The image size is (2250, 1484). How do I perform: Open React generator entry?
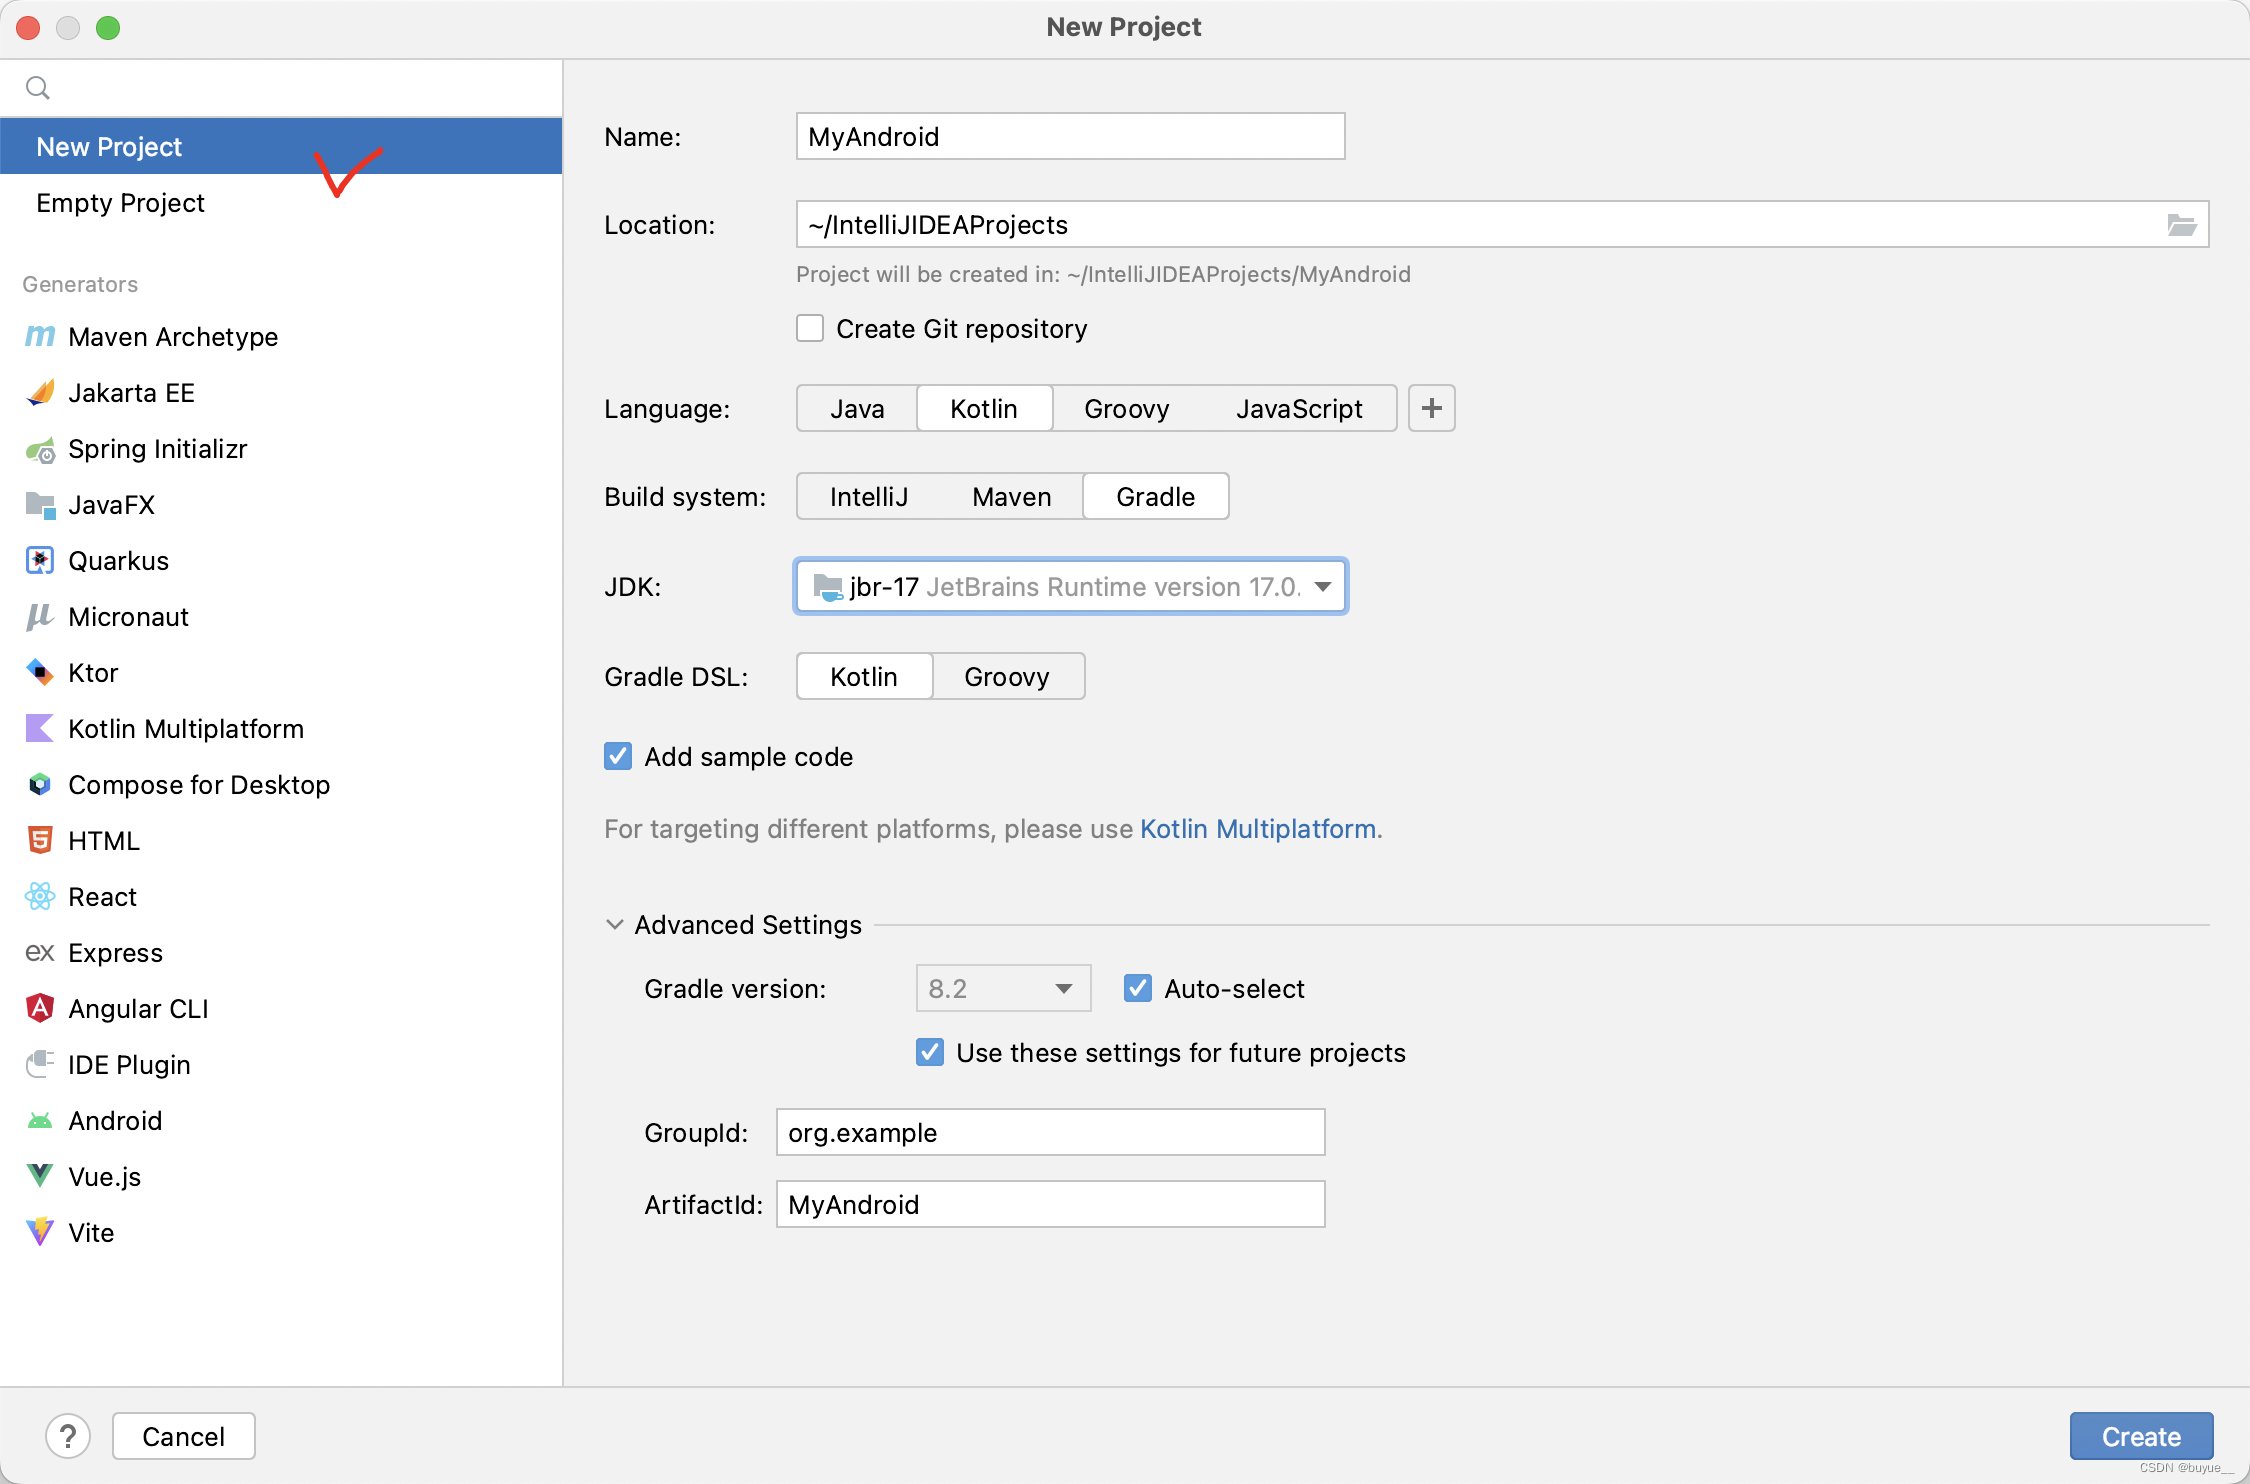pos(281,897)
